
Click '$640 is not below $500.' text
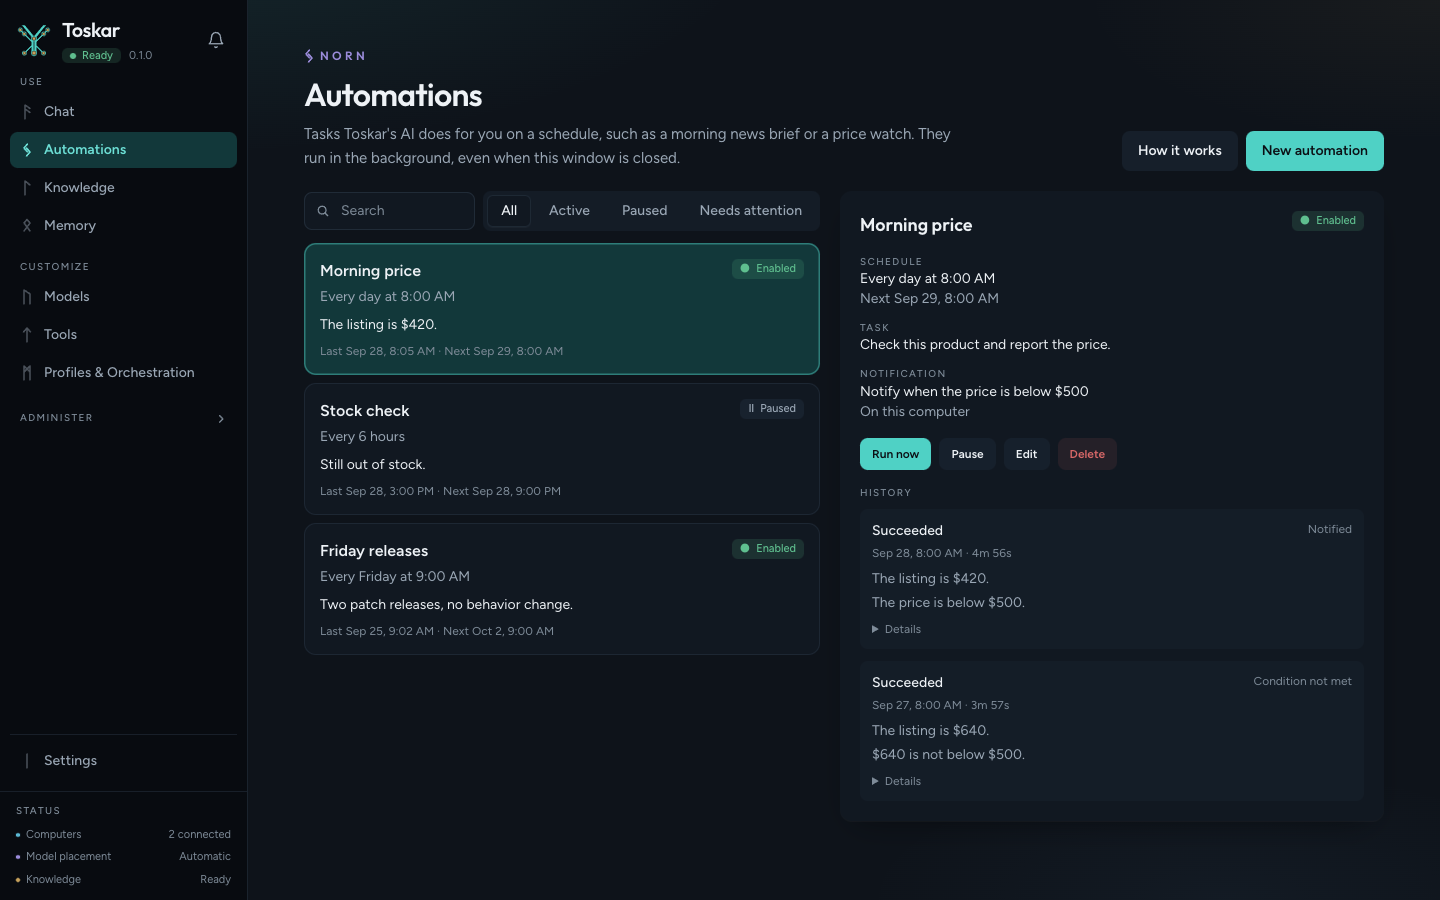(948, 754)
